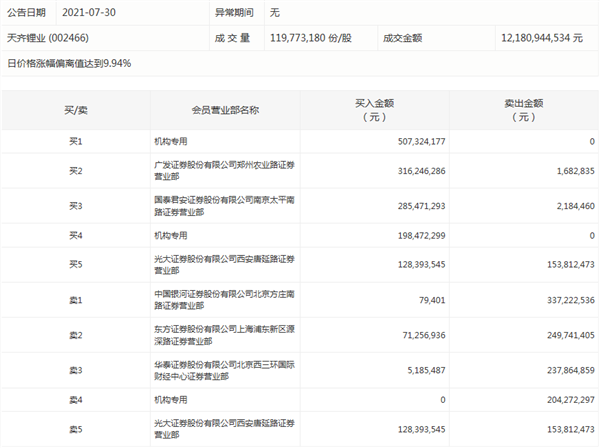Select the 卖3 row label
Screen dimensions: 600x448
[76, 371]
